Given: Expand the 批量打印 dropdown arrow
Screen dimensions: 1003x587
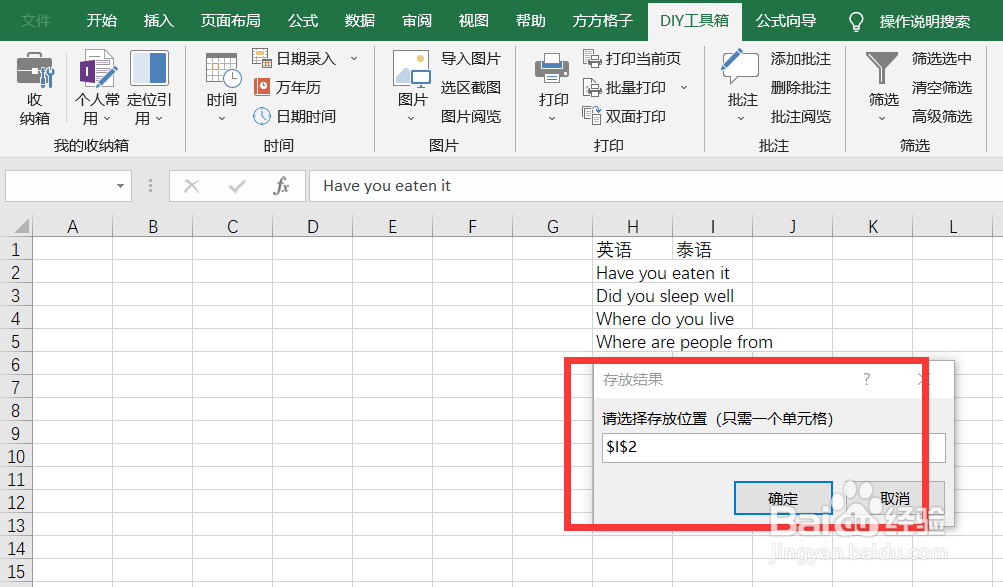Looking at the screenshot, I should point(684,87).
